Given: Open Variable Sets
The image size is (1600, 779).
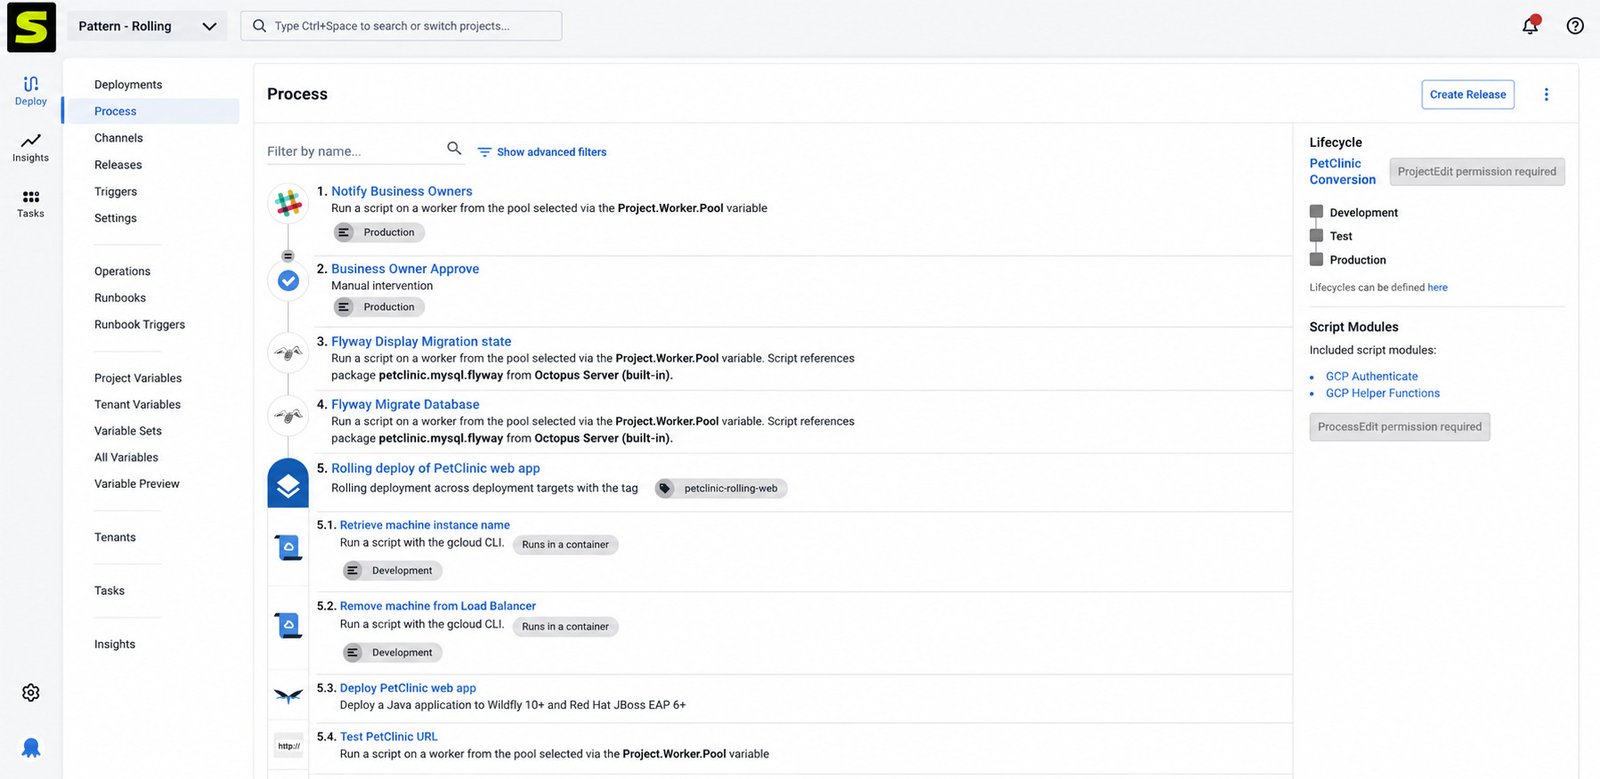Looking at the screenshot, I should click(x=128, y=431).
